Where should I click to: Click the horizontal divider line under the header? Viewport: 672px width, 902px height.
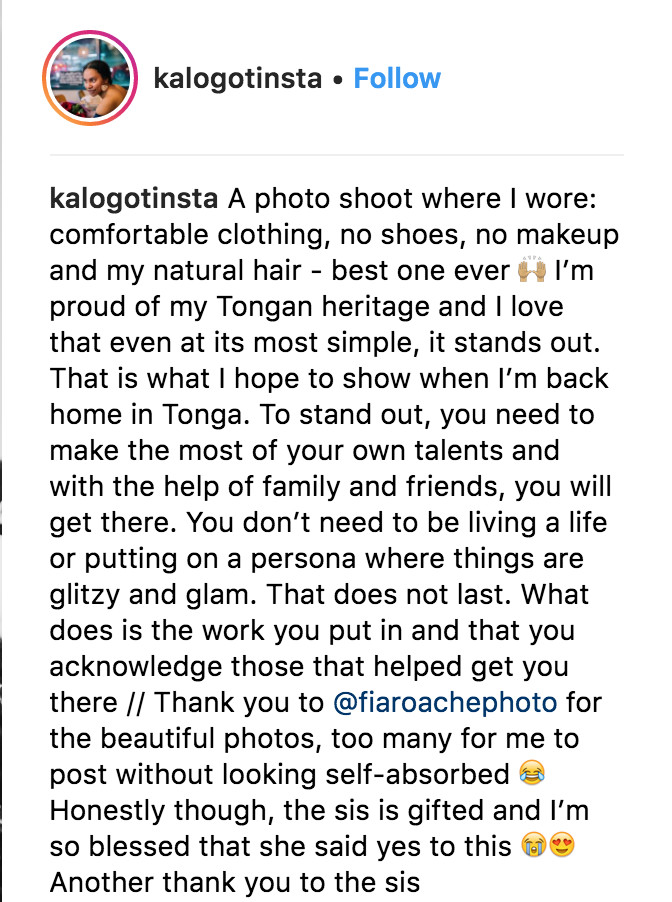coord(337,155)
